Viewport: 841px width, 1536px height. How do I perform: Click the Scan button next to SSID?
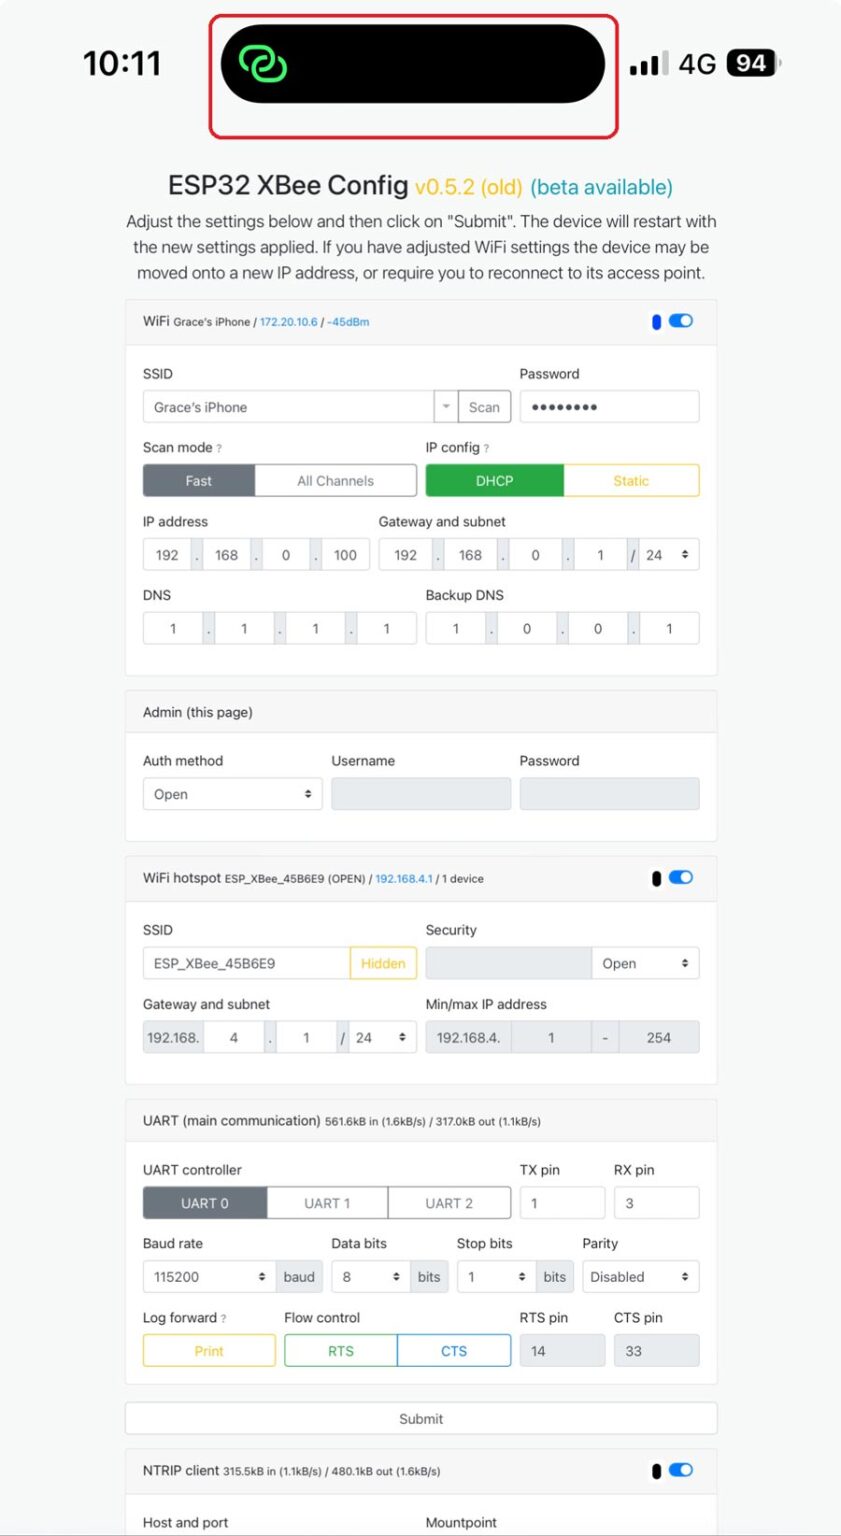coord(484,407)
